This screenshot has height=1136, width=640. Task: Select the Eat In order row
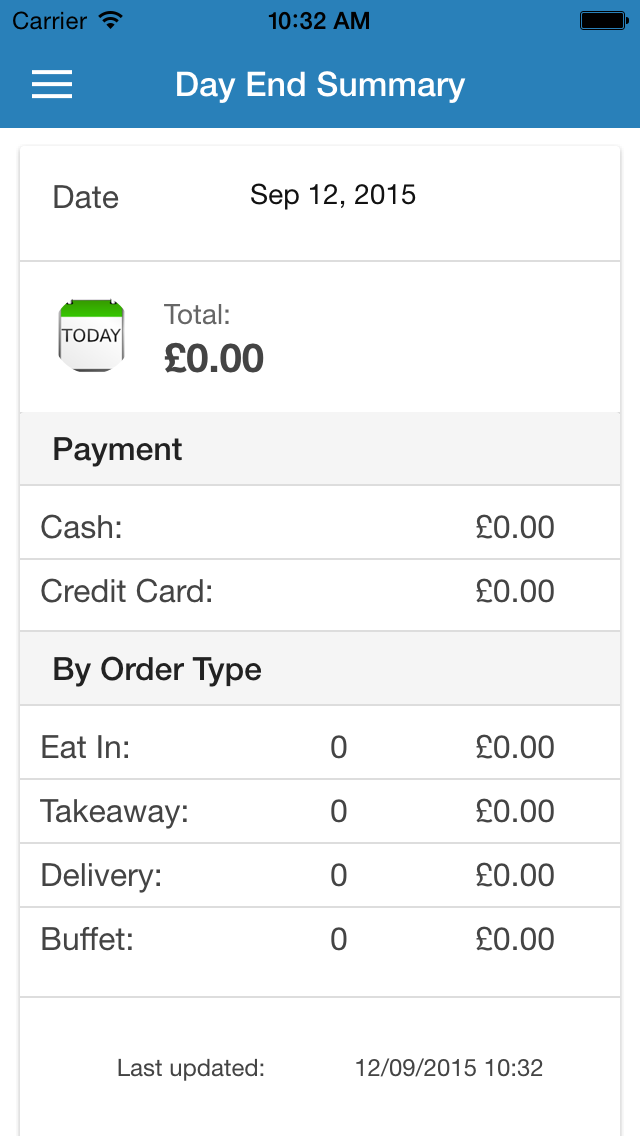coord(320,747)
